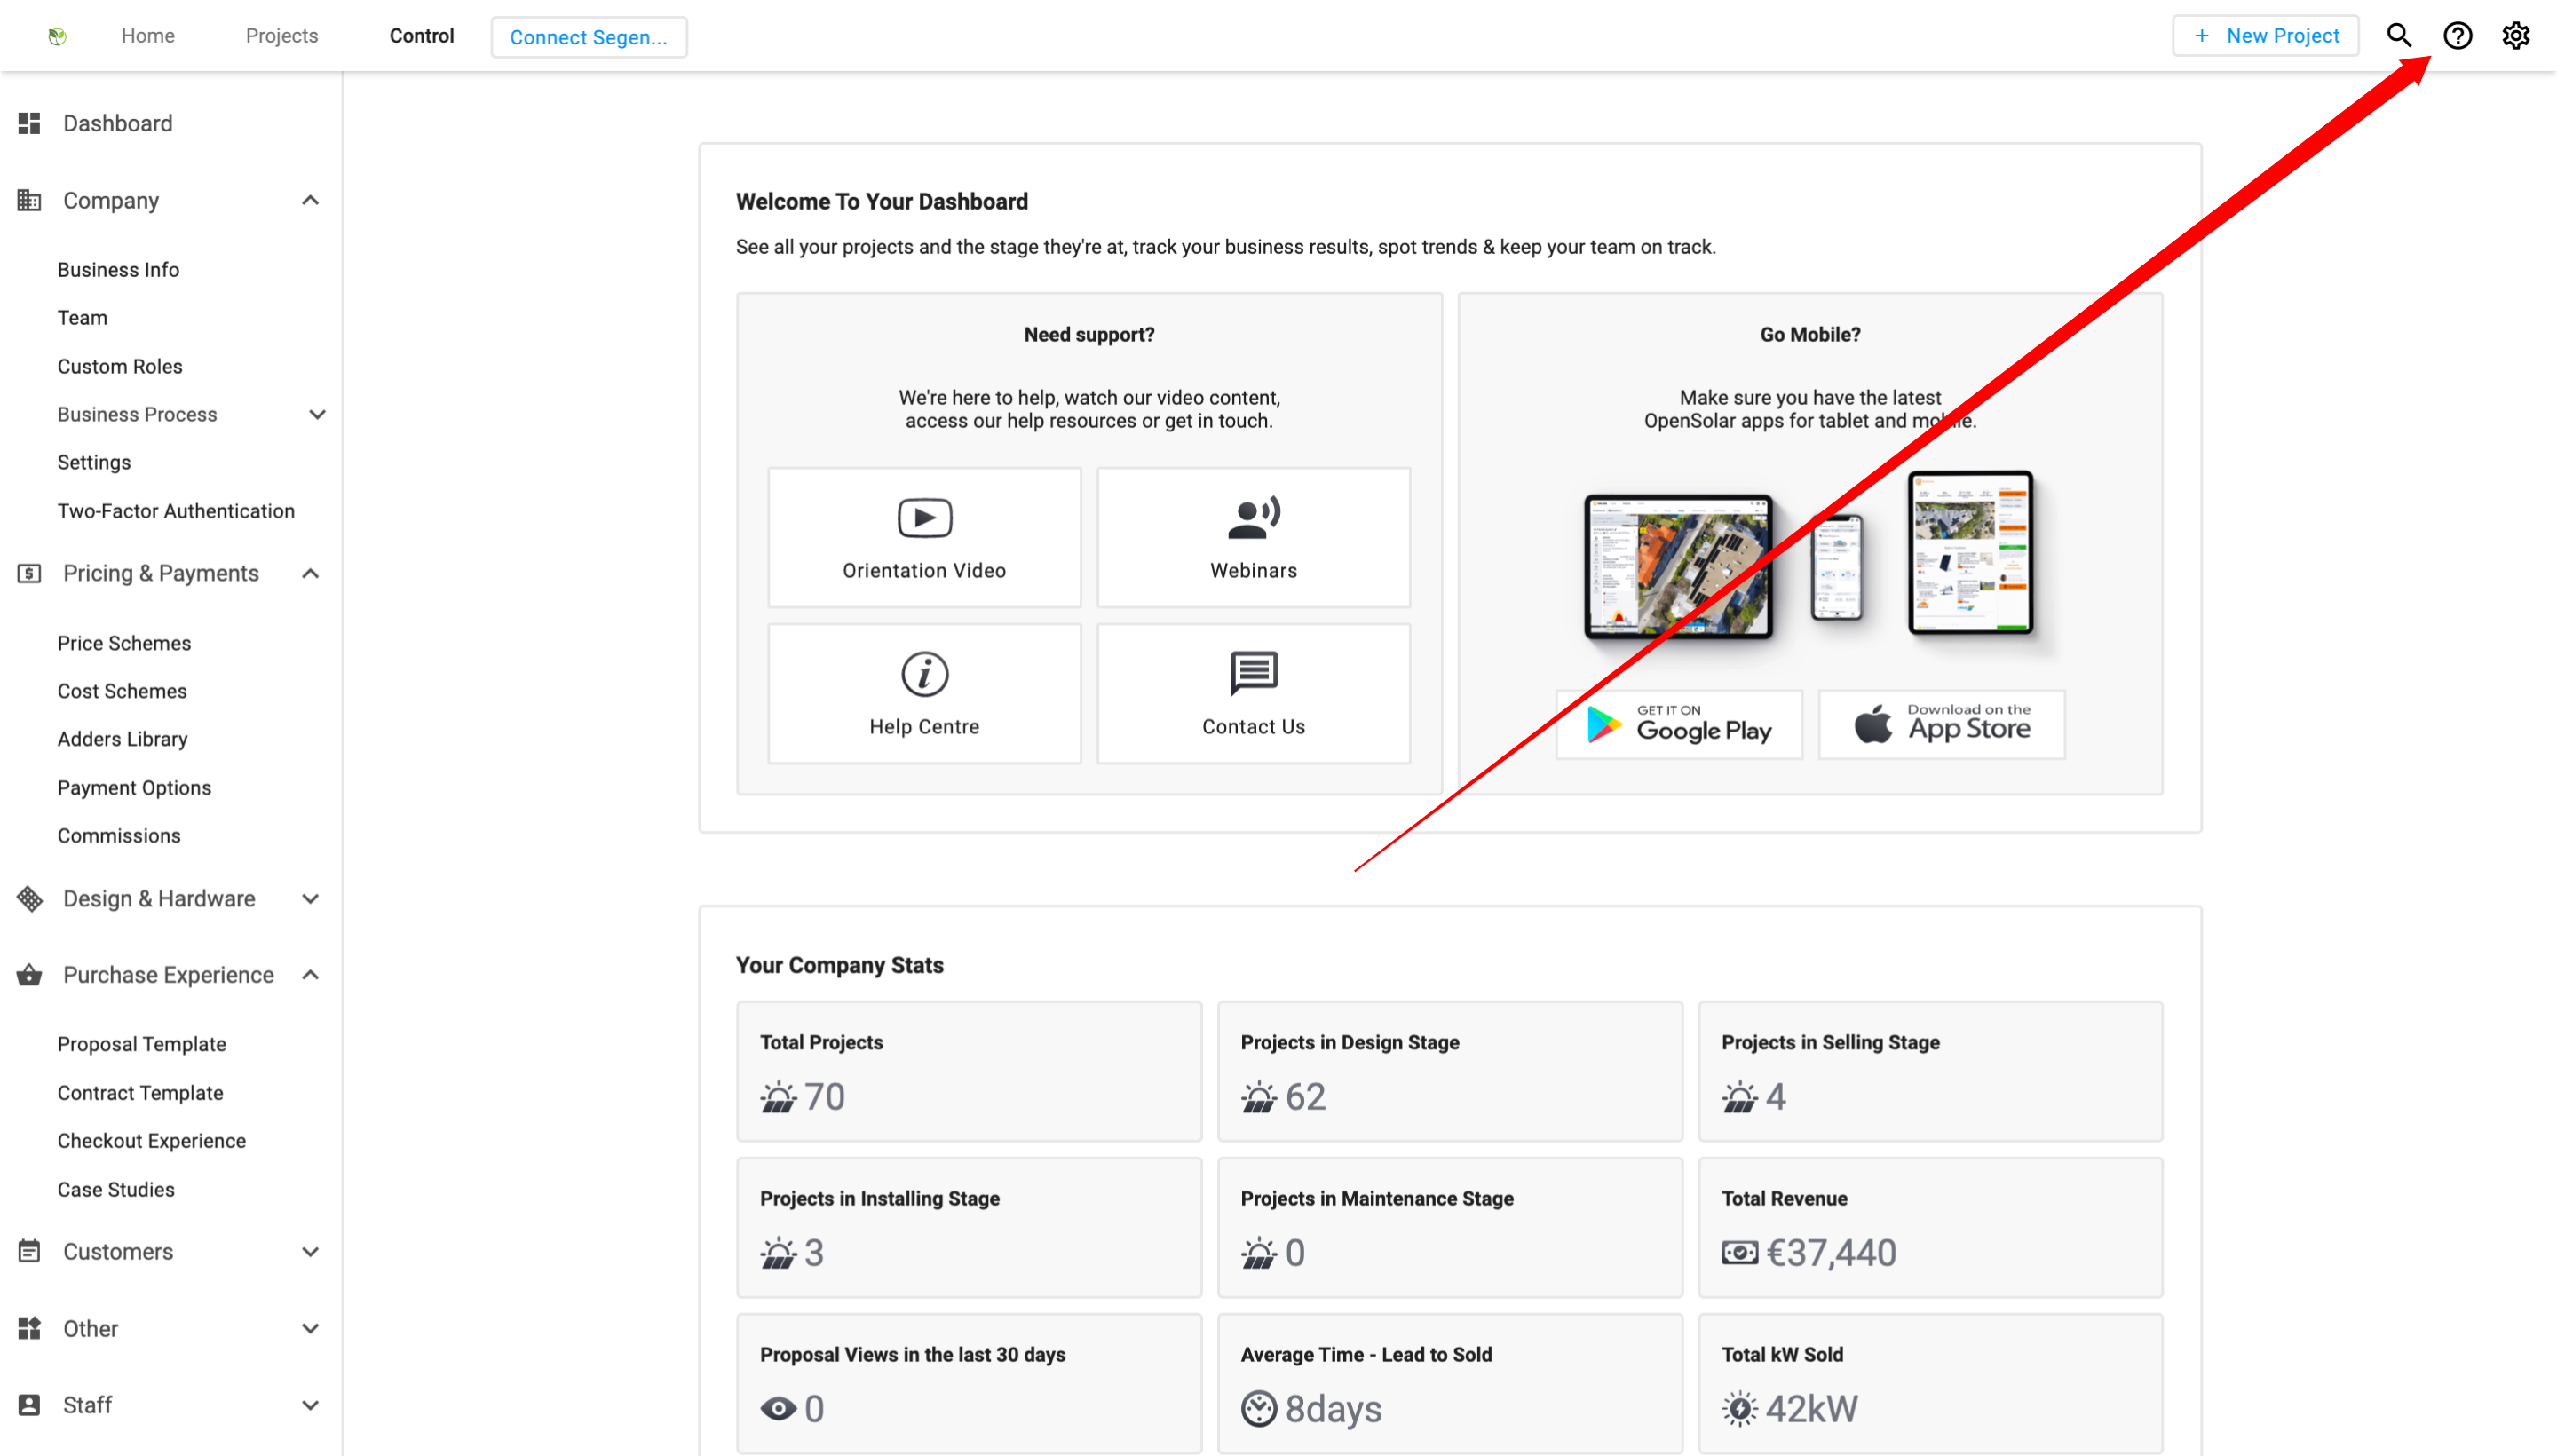The image size is (2557, 1456).
Task: Click the Connect Segen button
Action: [589, 37]
